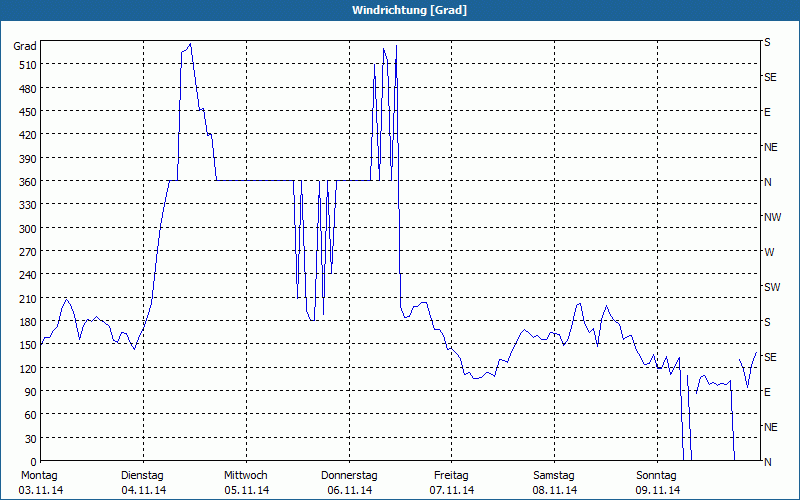Click the Montag day label
Viewport: 800px width, 500px height.
click(x=39, y=476)
